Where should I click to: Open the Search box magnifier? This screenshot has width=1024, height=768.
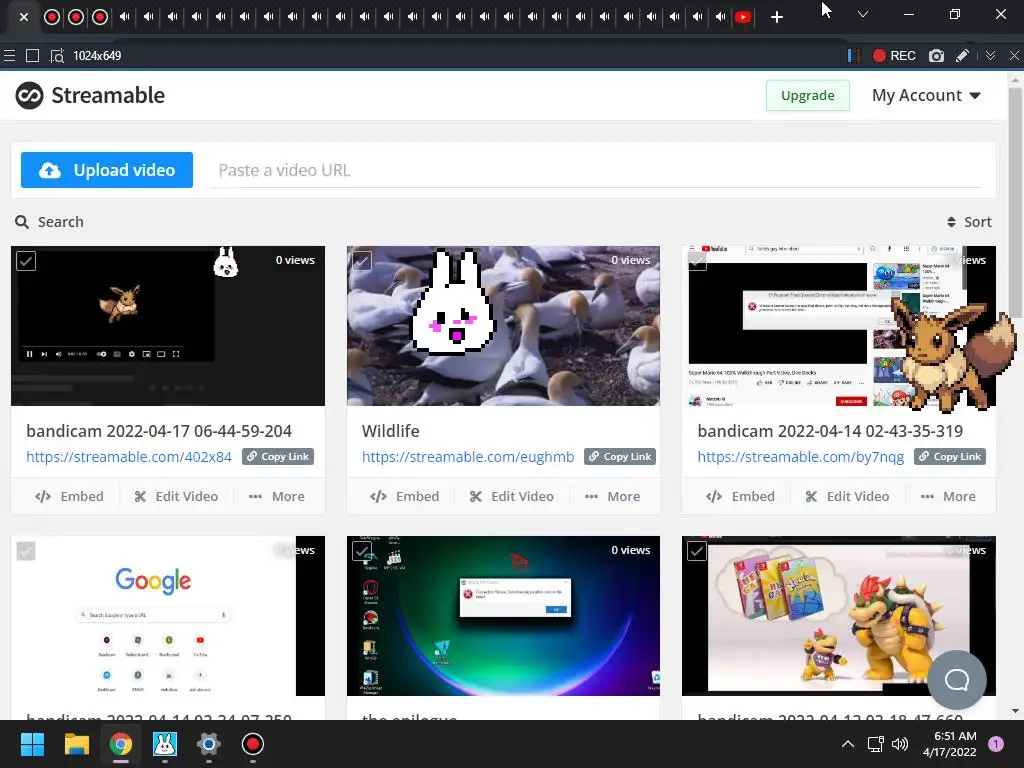coord(22,222)
